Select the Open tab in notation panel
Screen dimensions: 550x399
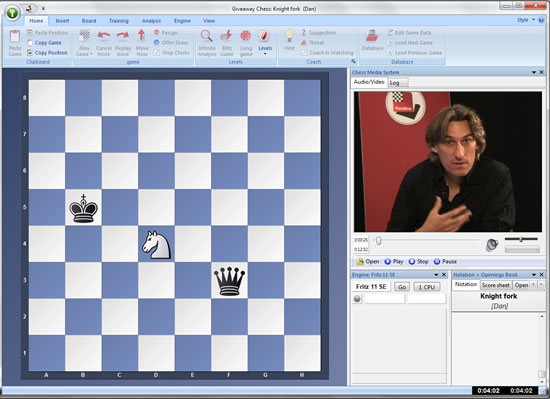(521, 285)
